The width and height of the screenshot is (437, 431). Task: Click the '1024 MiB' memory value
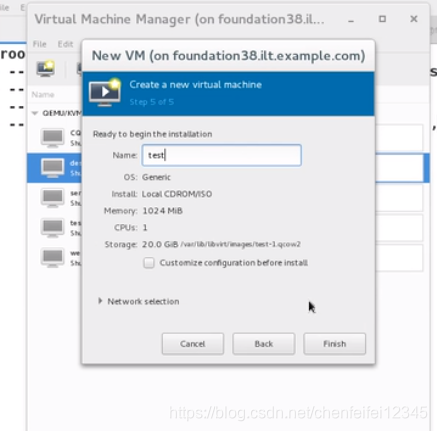(162, 211)
